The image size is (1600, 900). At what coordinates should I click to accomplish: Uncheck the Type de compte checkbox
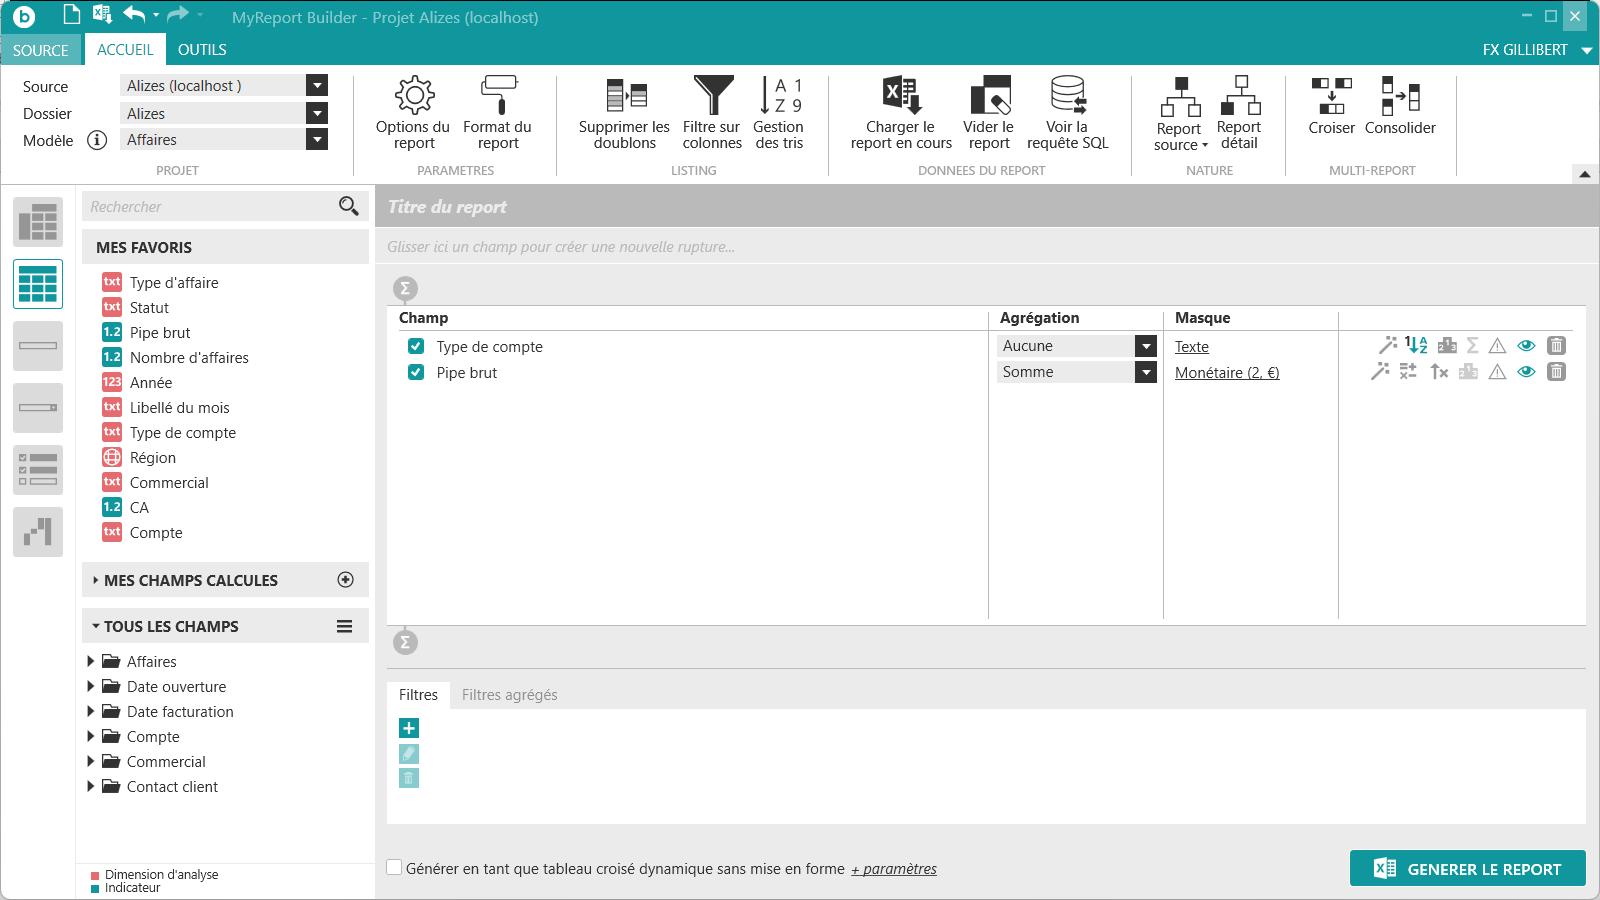pos(416,346)
